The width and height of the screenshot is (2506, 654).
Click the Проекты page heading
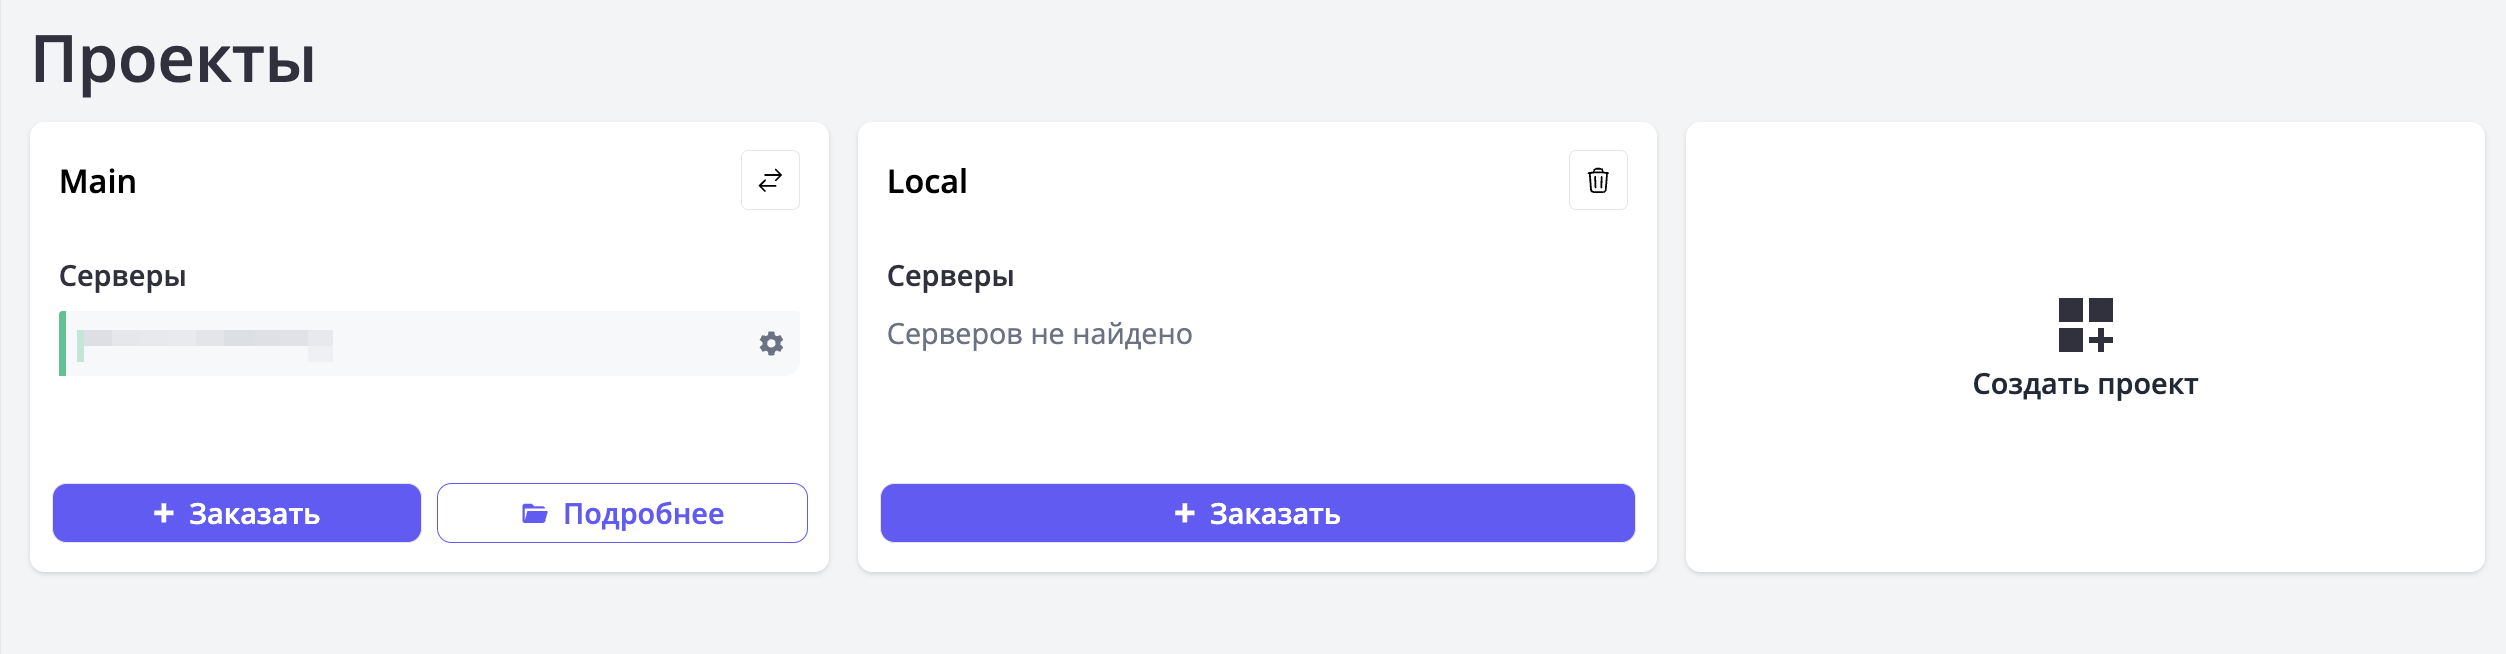click(174, 60)
